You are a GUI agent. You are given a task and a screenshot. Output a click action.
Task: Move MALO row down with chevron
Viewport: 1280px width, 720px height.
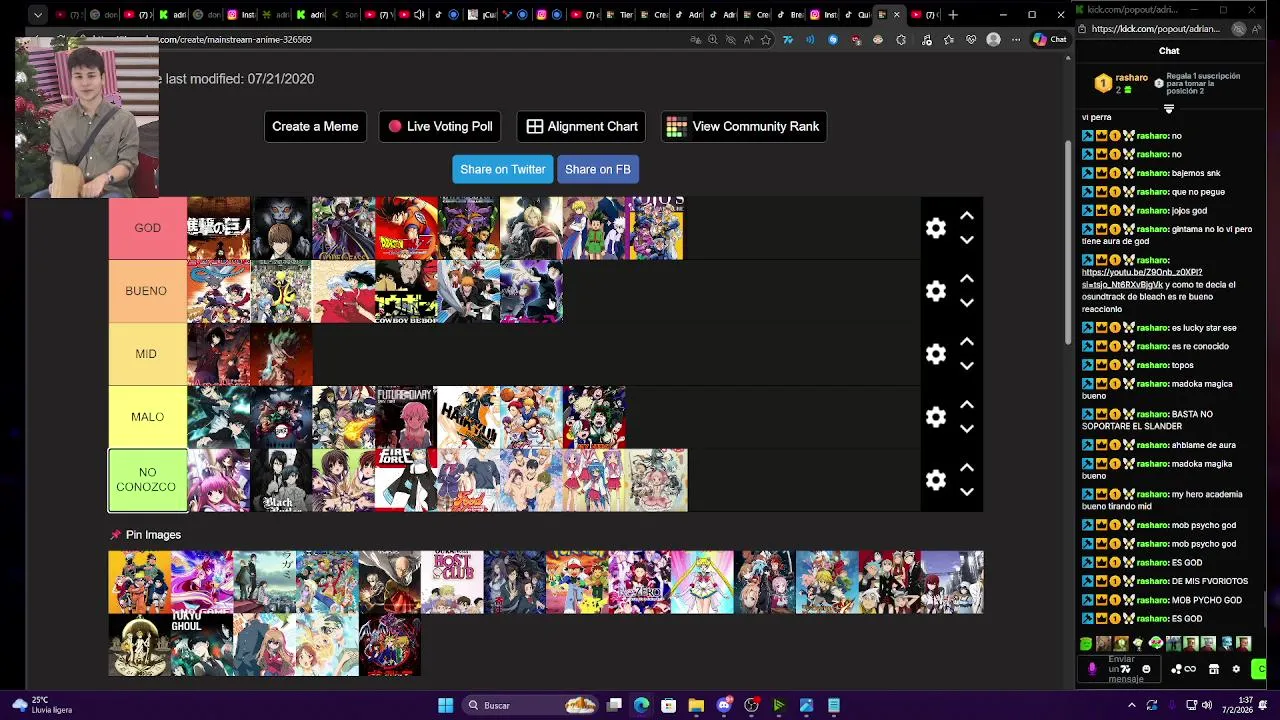coord(967,429)
